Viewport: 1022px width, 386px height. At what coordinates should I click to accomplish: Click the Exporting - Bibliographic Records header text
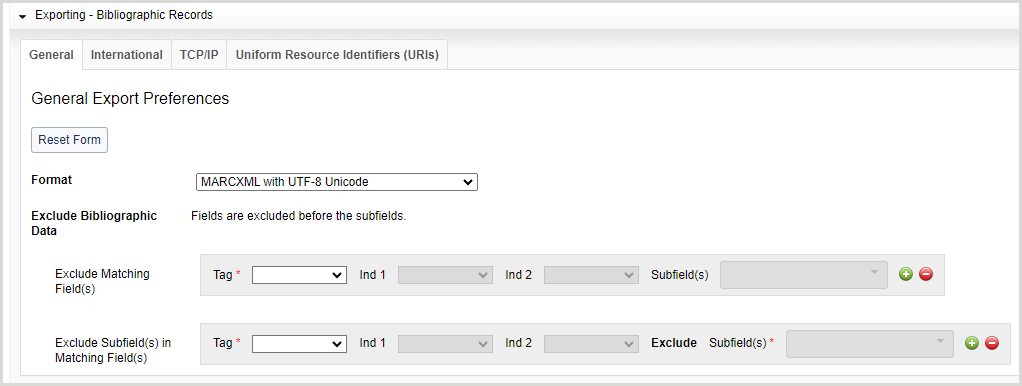(124, 15)
